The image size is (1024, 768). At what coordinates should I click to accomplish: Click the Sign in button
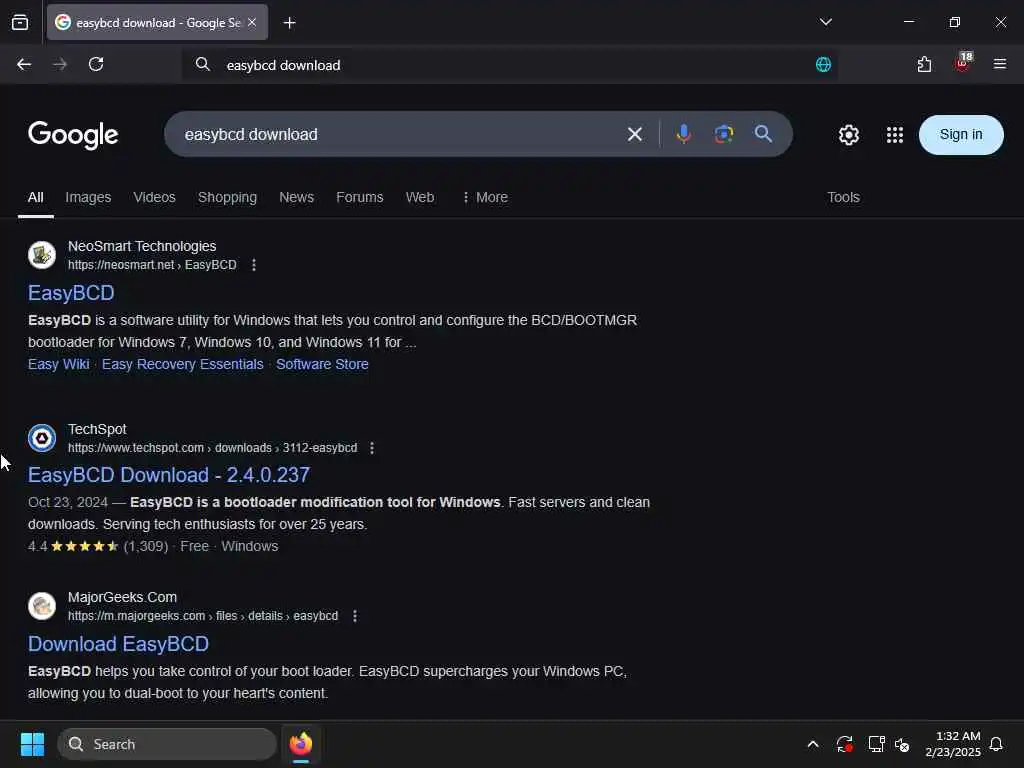tap(961, 135)
